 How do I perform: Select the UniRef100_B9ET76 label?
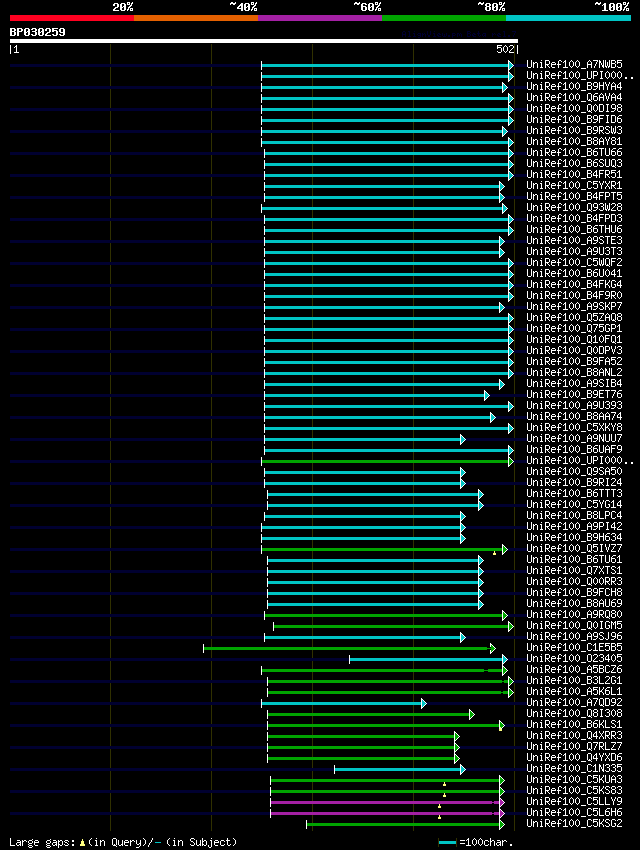(574, 394)
